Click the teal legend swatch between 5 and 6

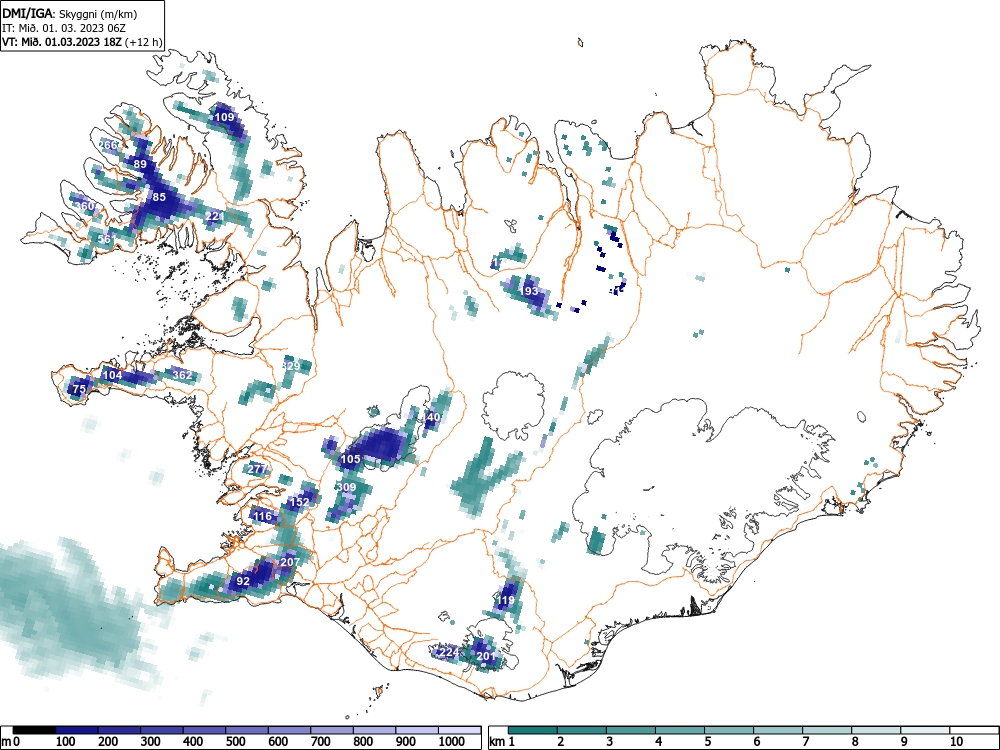point(728,730)
